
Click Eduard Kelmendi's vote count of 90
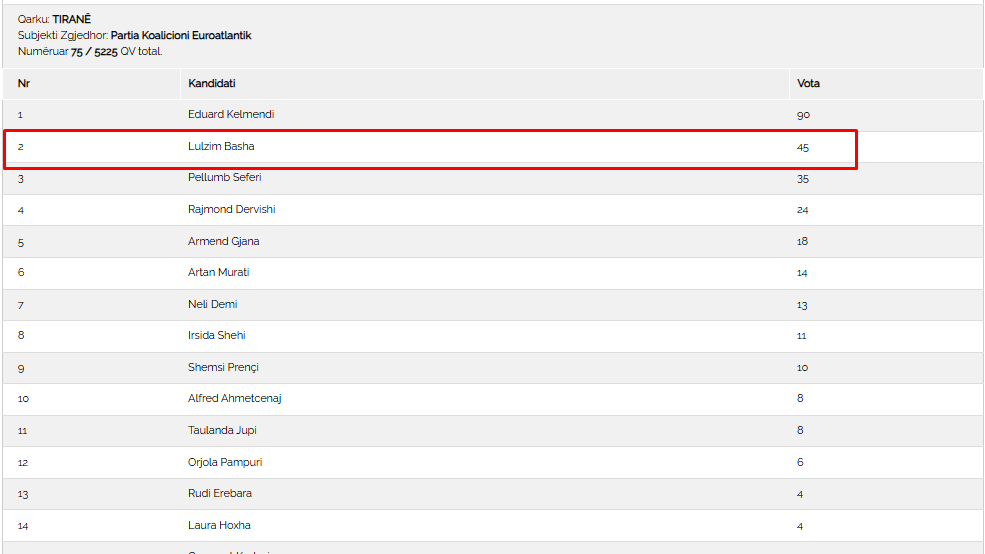click(x=803, y=115)
